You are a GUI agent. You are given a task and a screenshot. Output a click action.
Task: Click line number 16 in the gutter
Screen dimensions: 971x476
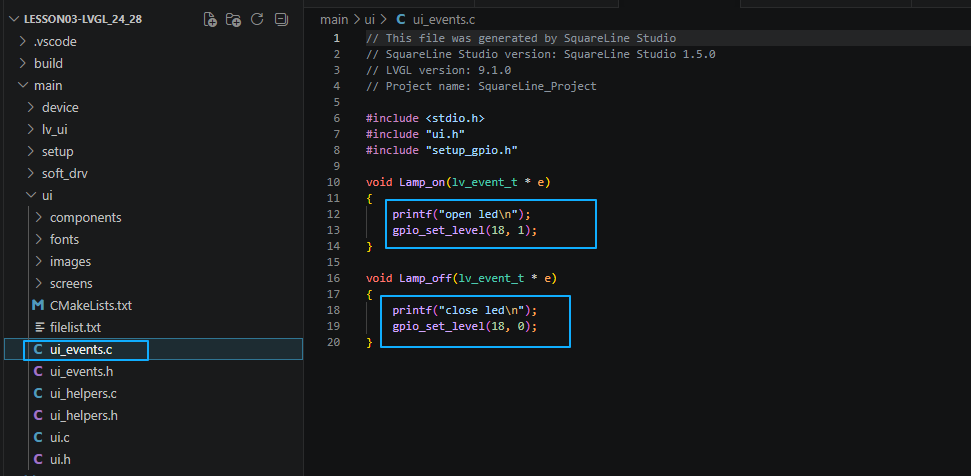point(333,278)
